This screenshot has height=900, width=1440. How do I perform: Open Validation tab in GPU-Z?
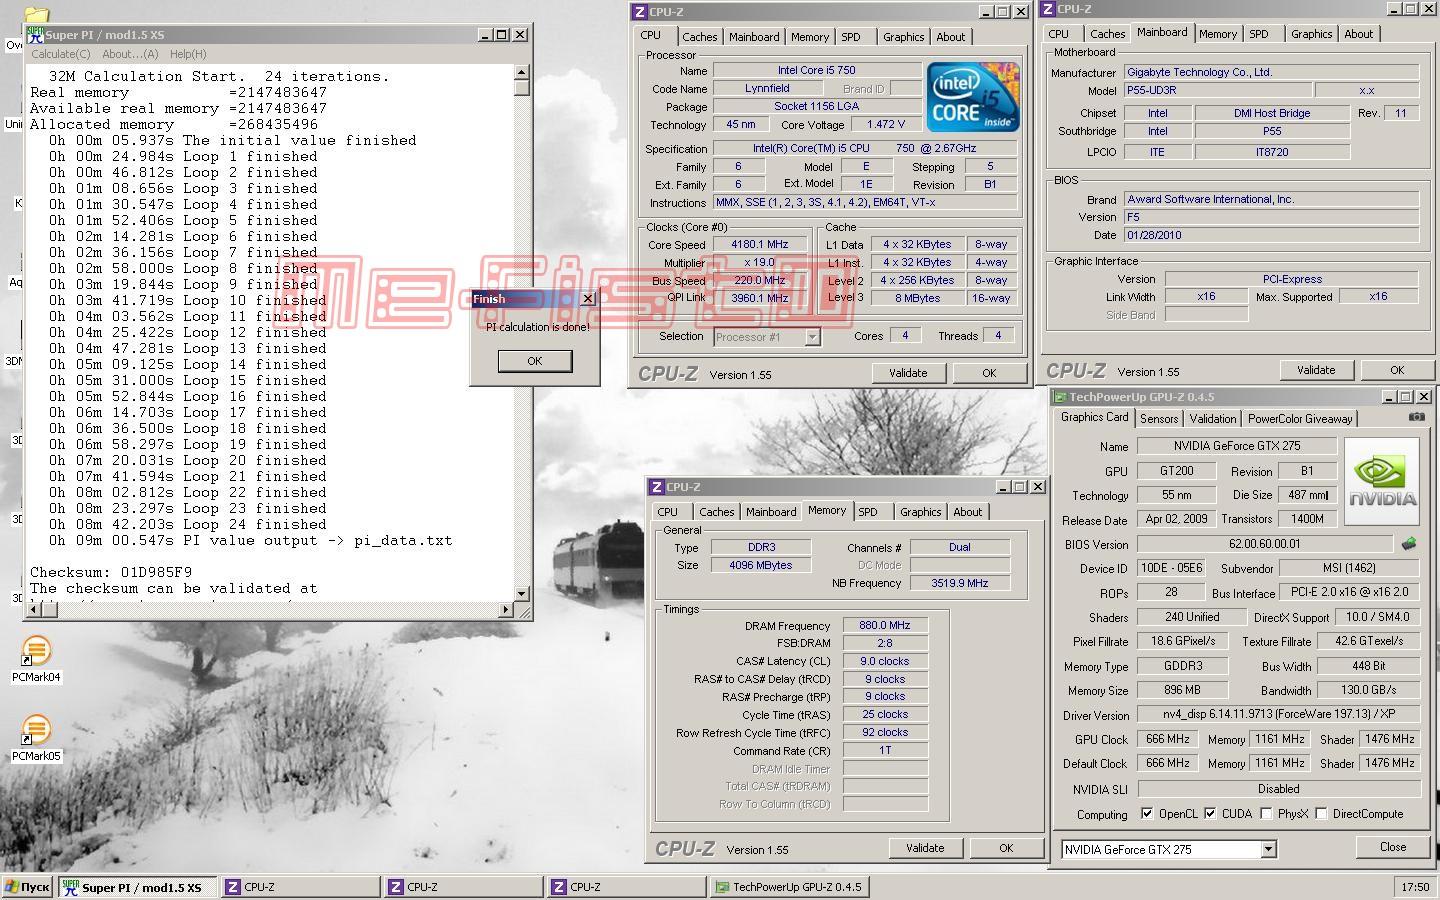1213,419
